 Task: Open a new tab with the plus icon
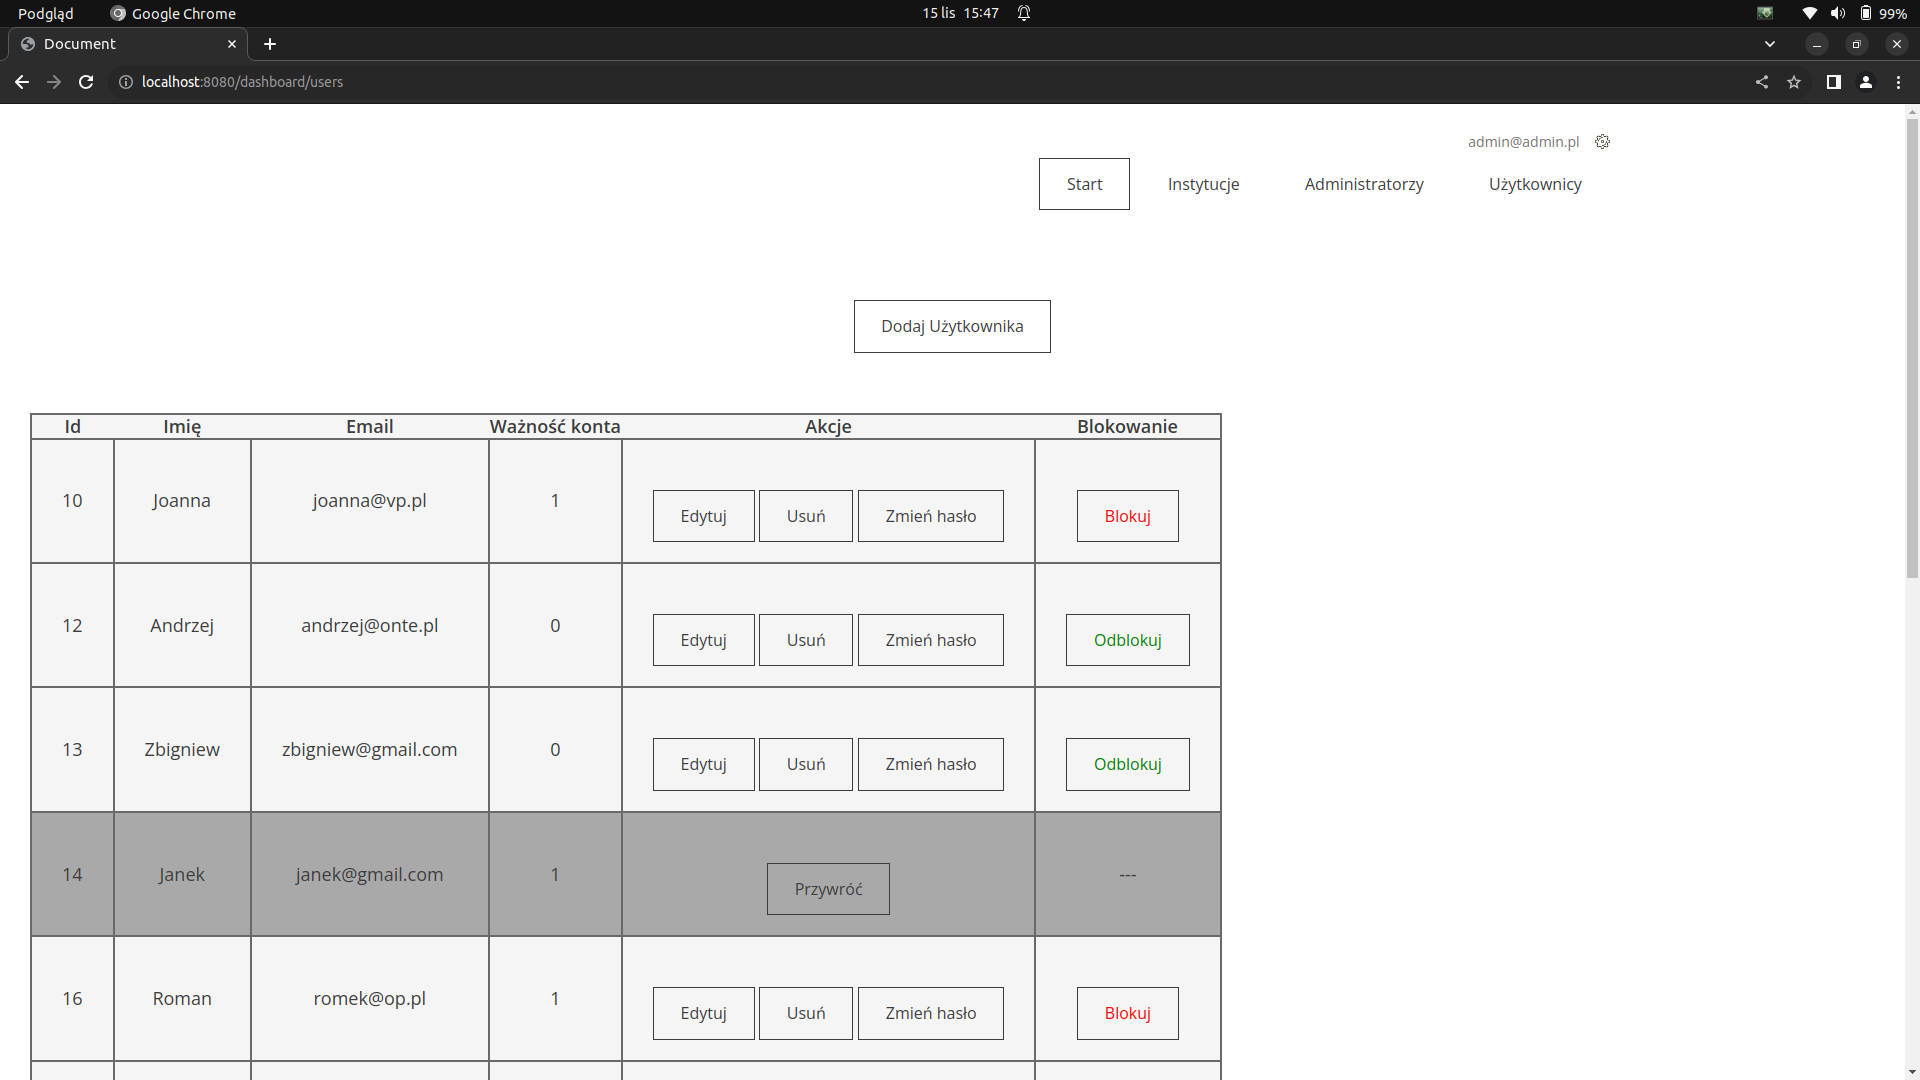(270, 44)
